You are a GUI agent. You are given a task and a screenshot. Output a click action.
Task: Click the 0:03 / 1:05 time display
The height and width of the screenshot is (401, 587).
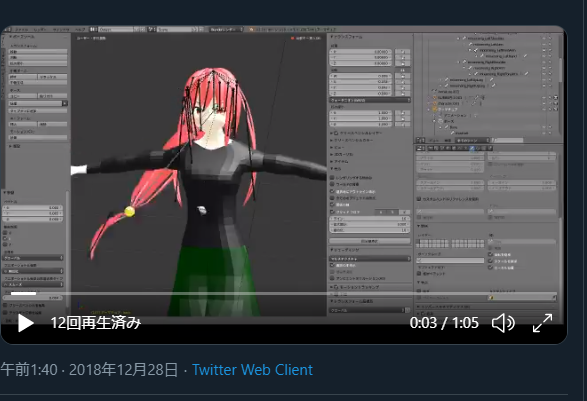point(444,323)
